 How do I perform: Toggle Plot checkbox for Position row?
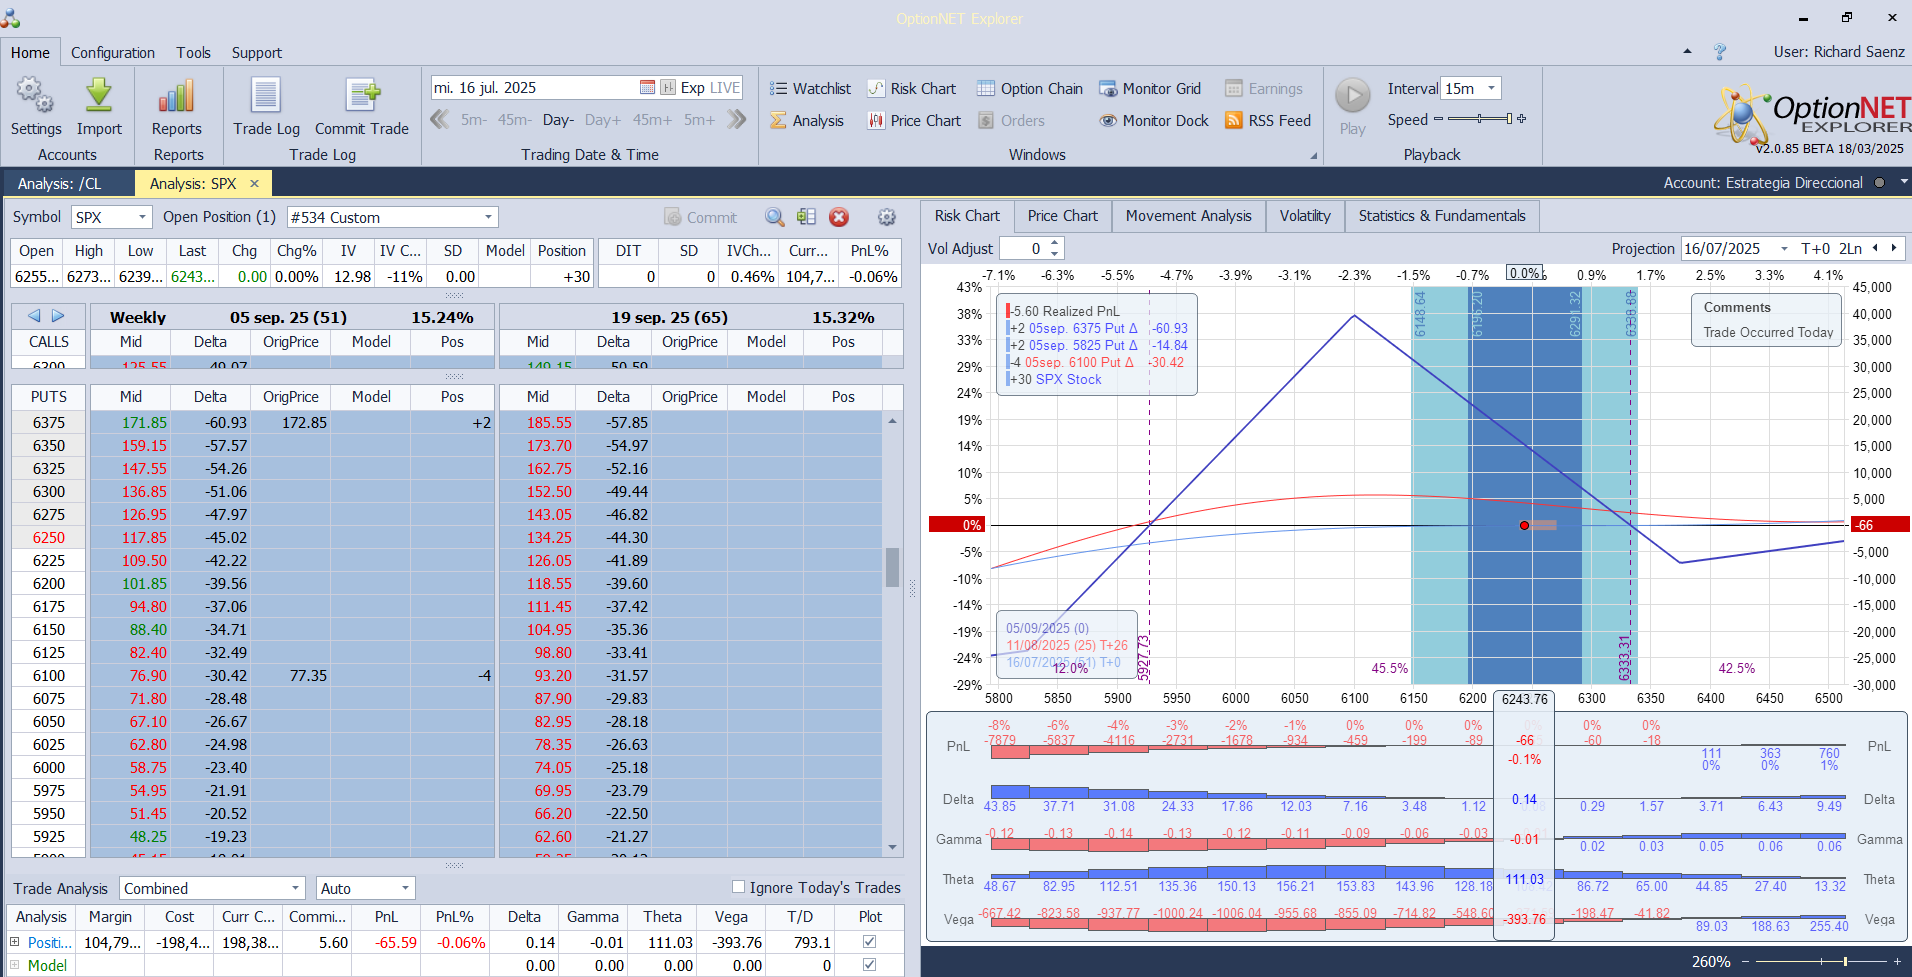[870, 942]
